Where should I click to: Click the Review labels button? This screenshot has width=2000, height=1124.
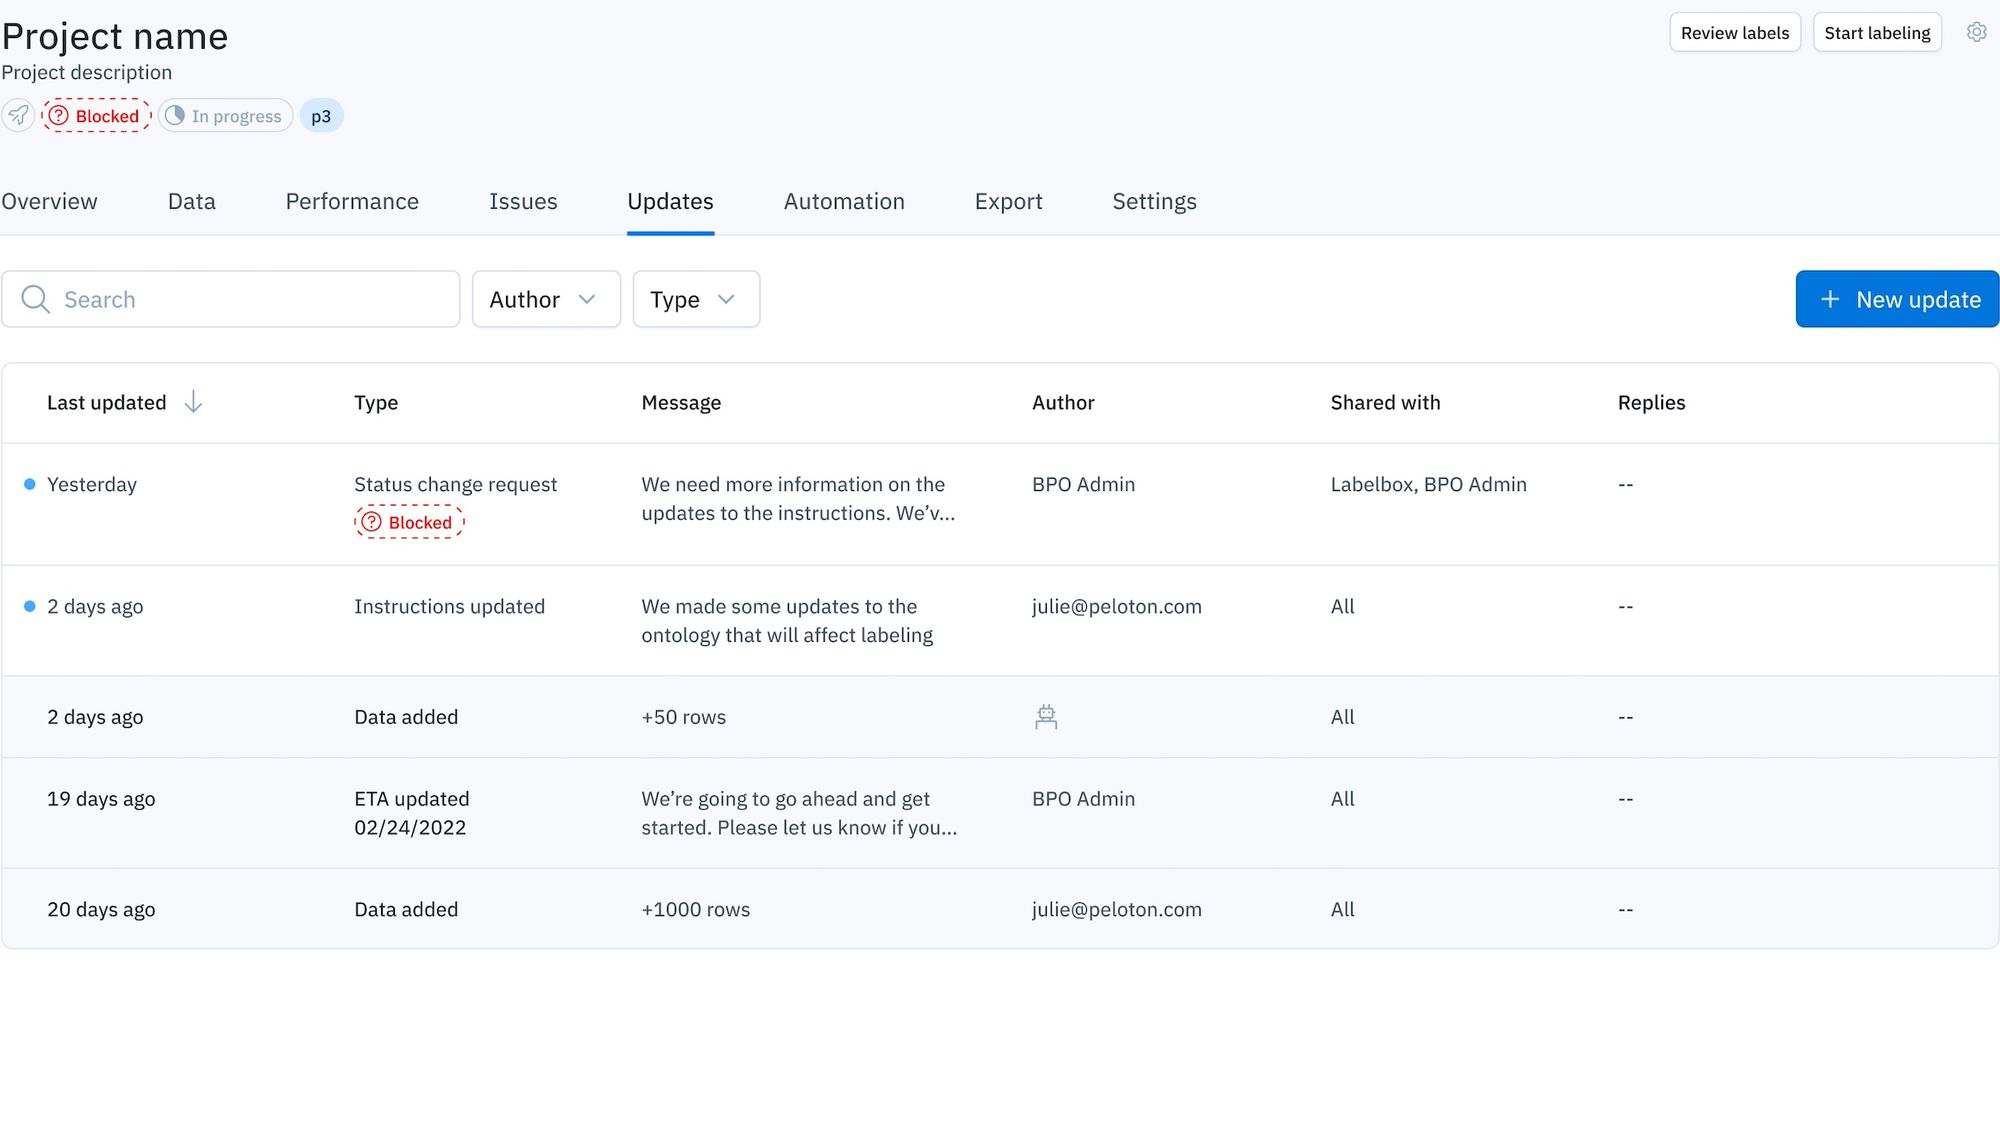(x=1735, y=32)
